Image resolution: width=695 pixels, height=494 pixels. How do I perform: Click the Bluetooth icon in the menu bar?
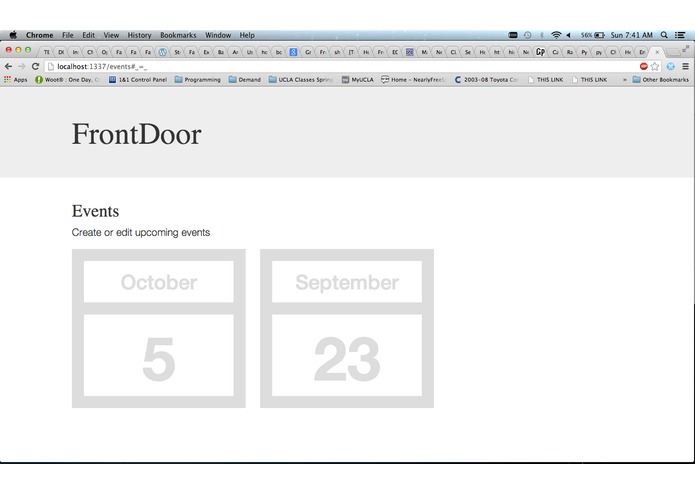click(x=541, y=35)
